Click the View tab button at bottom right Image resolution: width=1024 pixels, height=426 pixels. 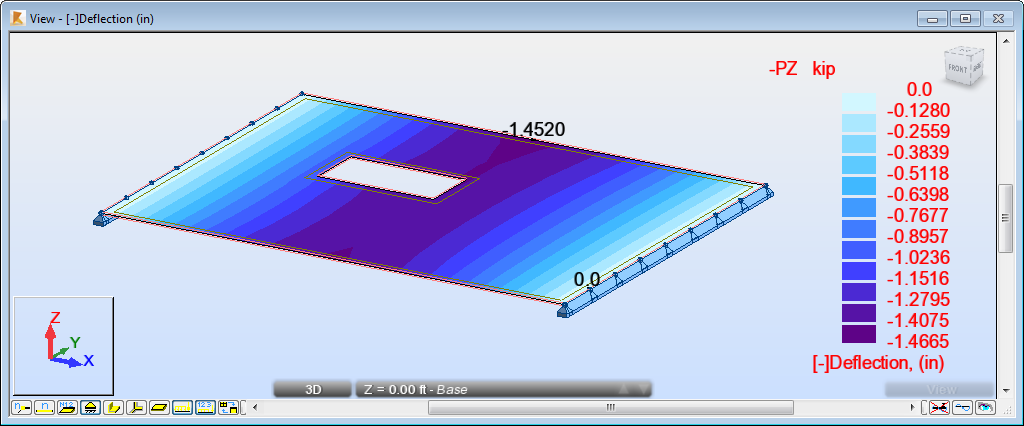point(941,389)
